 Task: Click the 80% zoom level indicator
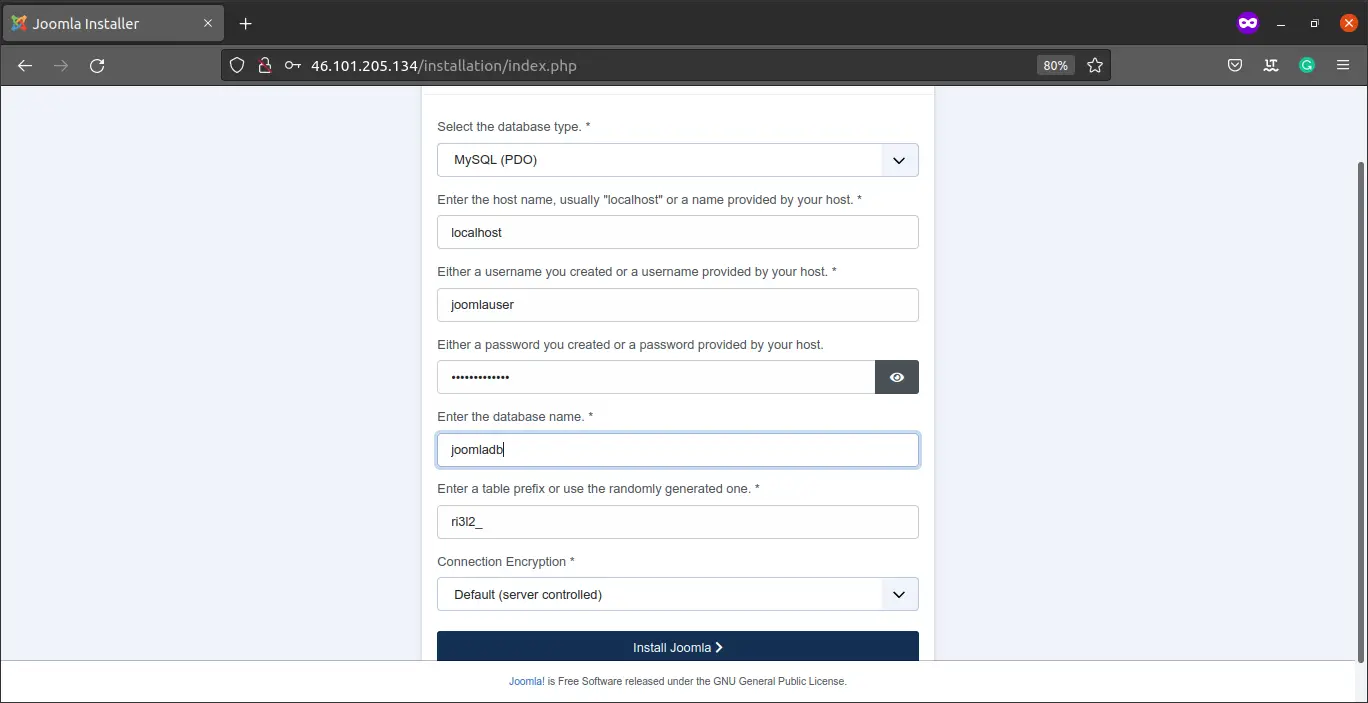1055,65
